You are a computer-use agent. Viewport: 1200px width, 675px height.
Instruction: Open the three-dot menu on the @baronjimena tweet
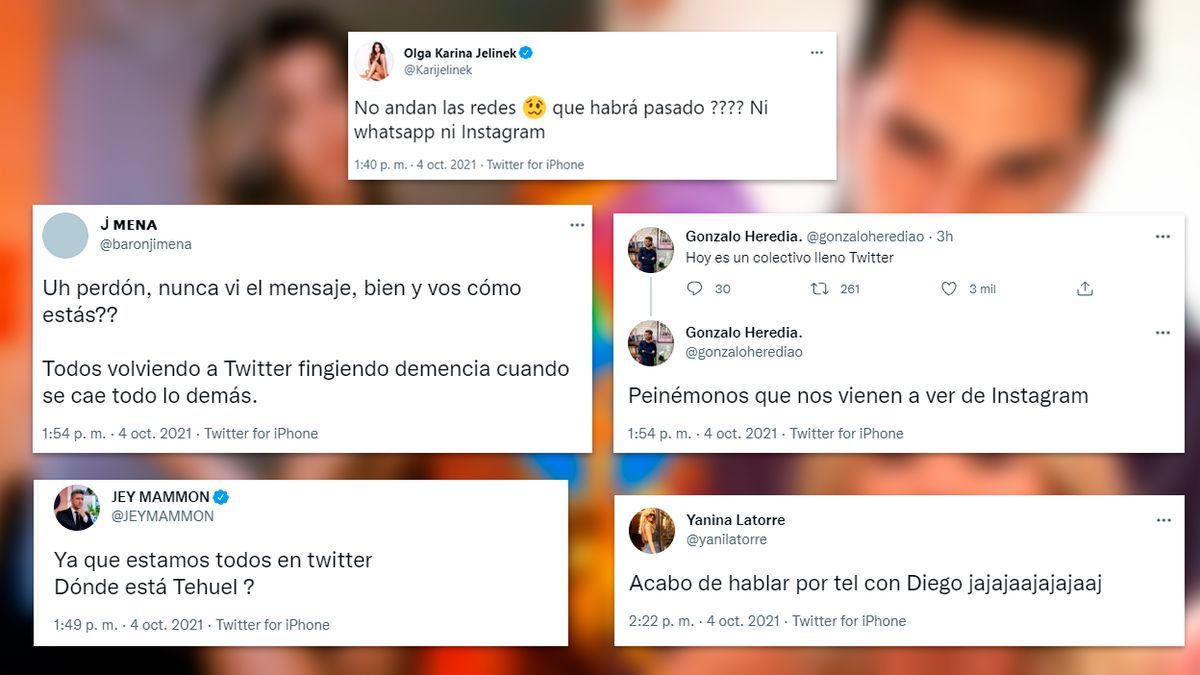(577, 225)
